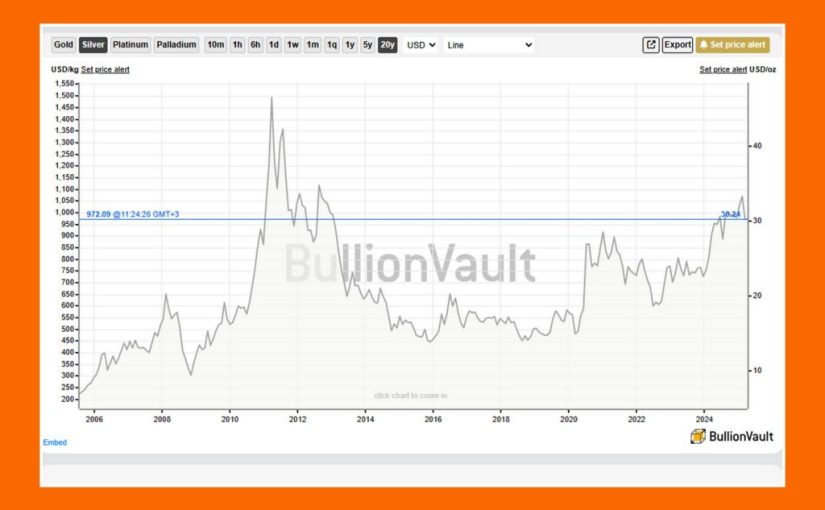
Task: Open chart in new window icon
Action: tap(651, 45)
